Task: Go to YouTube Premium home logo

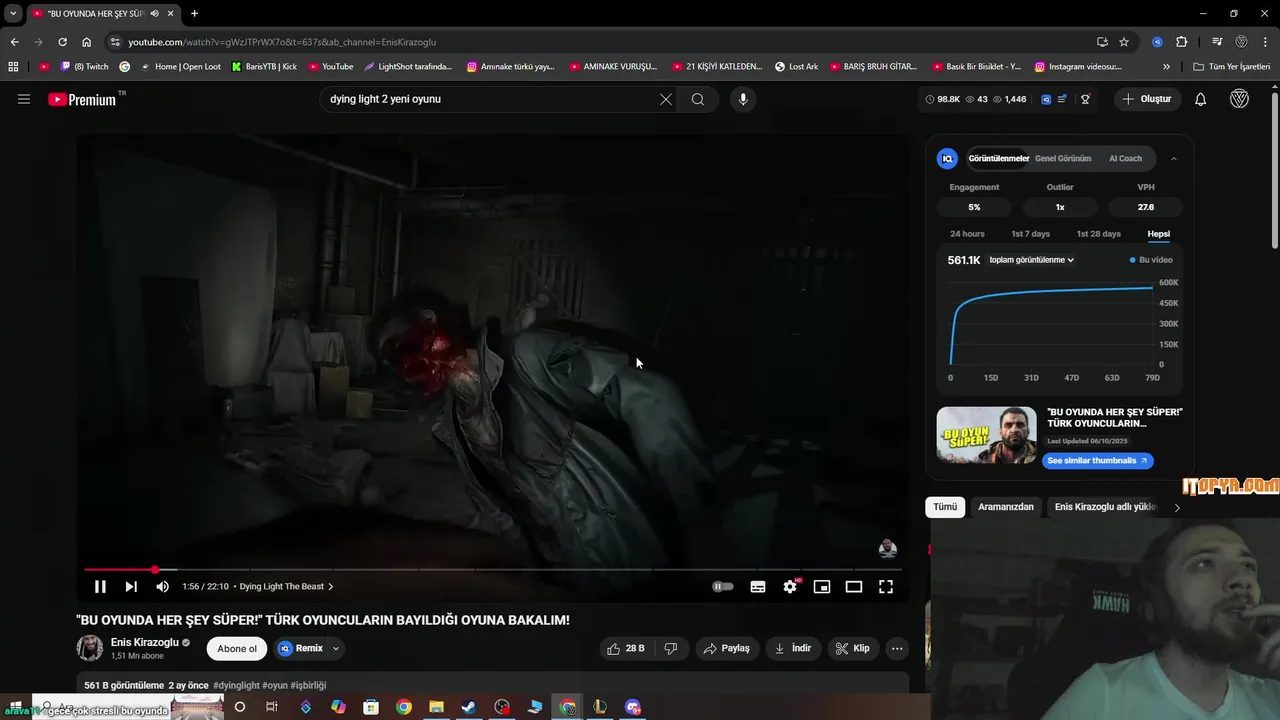Action: [x=83, y=99]
